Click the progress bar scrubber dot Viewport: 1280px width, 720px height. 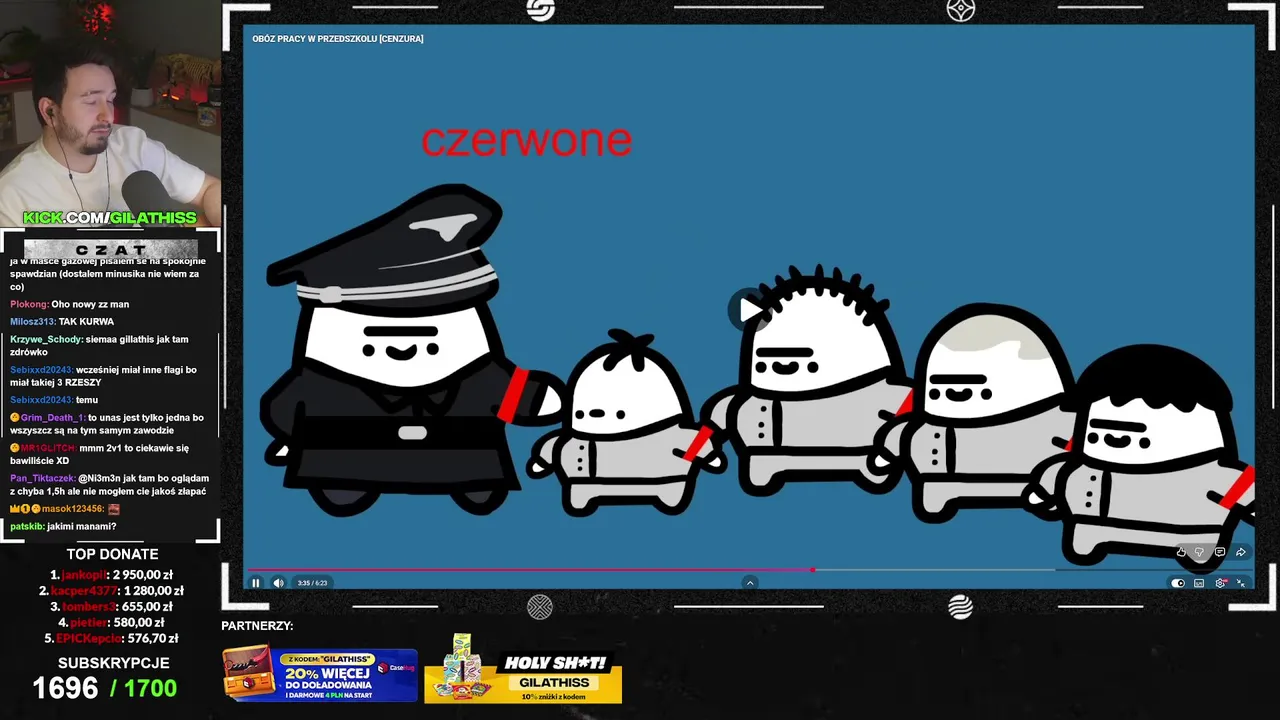coord(813,570)
